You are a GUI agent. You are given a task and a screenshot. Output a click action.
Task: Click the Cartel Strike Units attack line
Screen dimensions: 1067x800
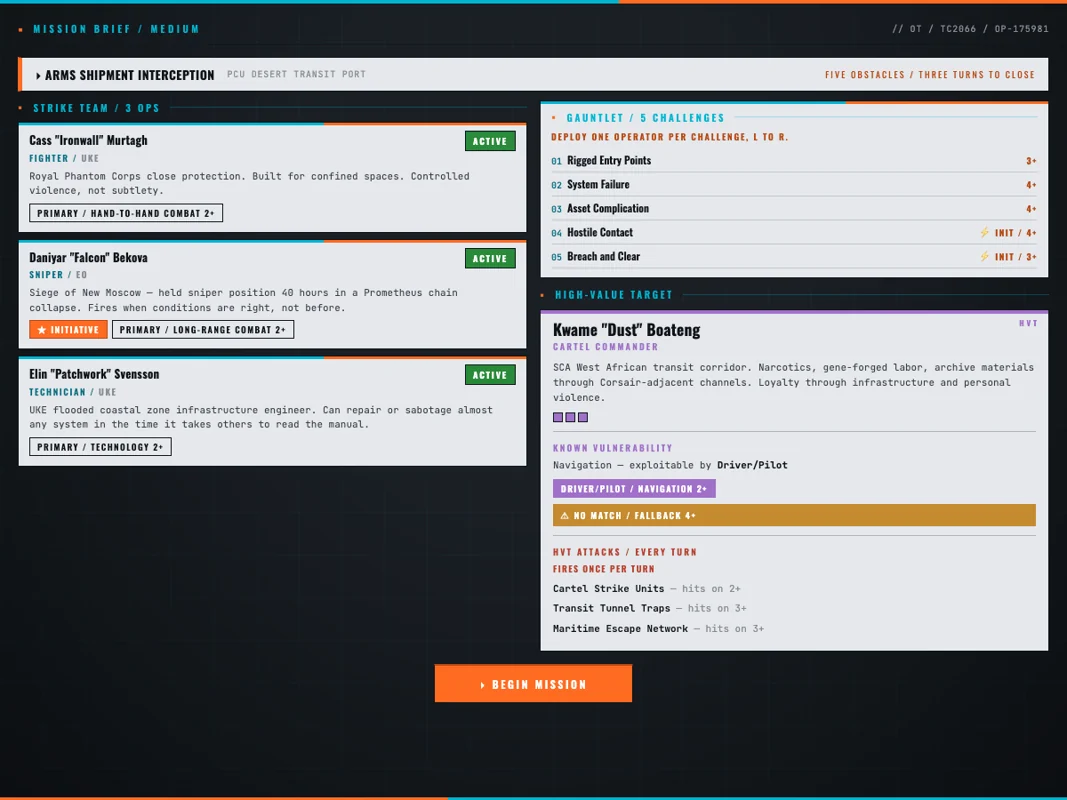[x=646, y=588]
